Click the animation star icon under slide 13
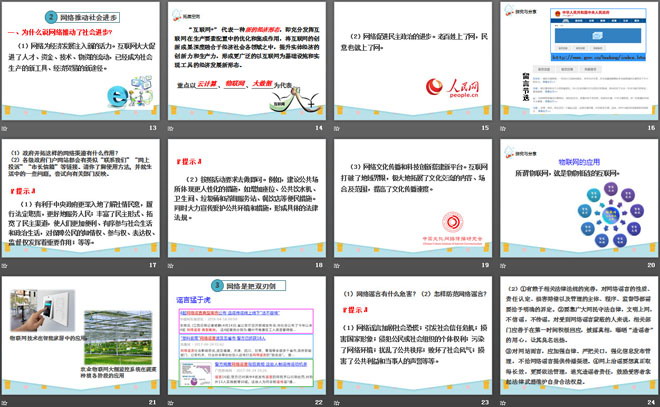Screen dimensions: 660x407 (x=5, y=128)
